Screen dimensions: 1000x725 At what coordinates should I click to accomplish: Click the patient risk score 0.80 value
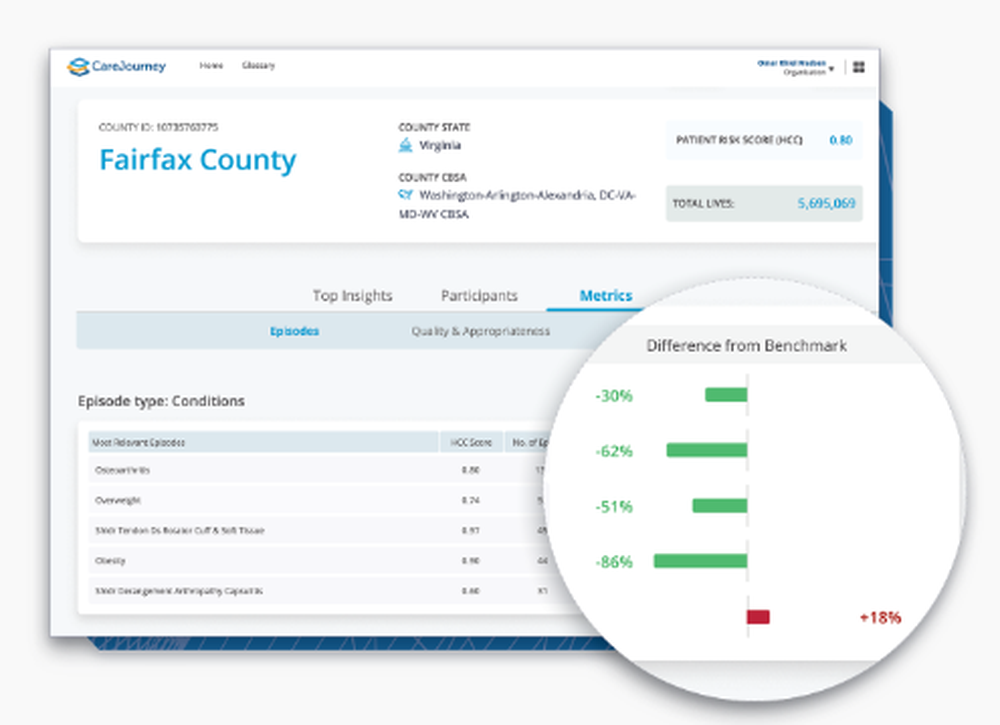coord(841,140)
